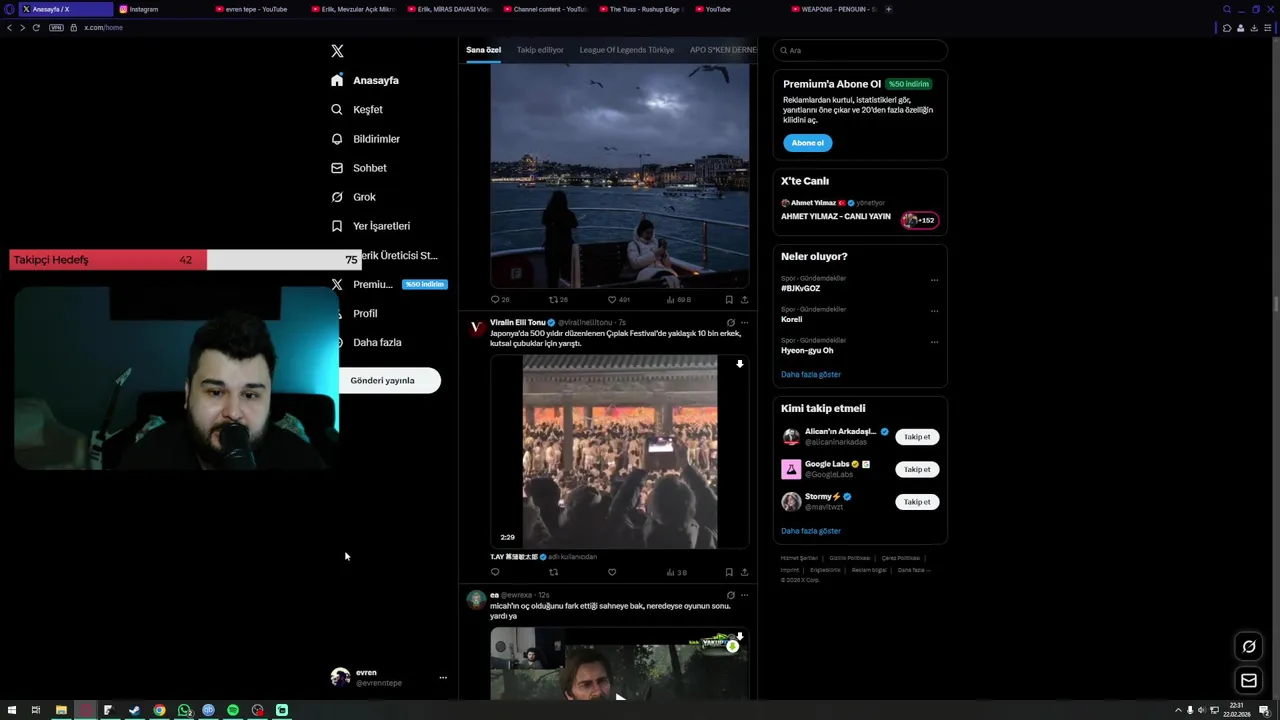Follow Google Labs with Takip et
Image resolution: width=1280 pixels, height=720 pixels.
[x=917, y=469]
